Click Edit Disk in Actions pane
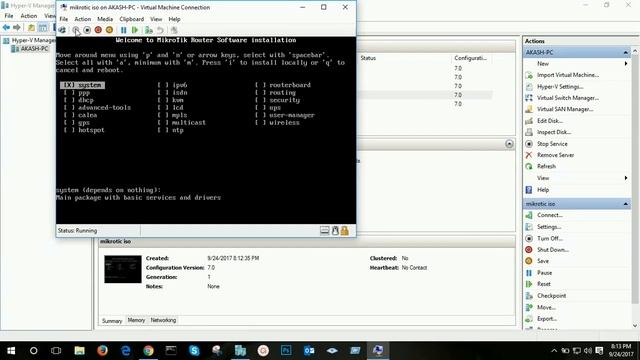Viewport: 640px width, 360px height. click(x=549, y=121)
